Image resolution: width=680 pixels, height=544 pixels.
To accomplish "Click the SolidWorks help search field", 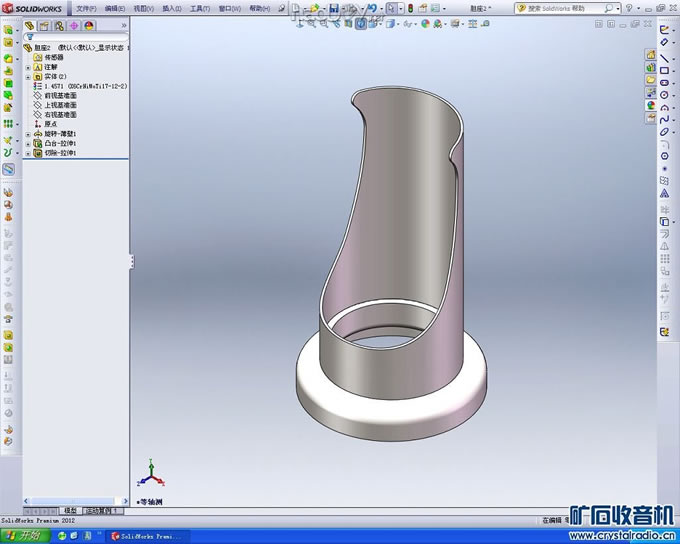I will 562,8.
